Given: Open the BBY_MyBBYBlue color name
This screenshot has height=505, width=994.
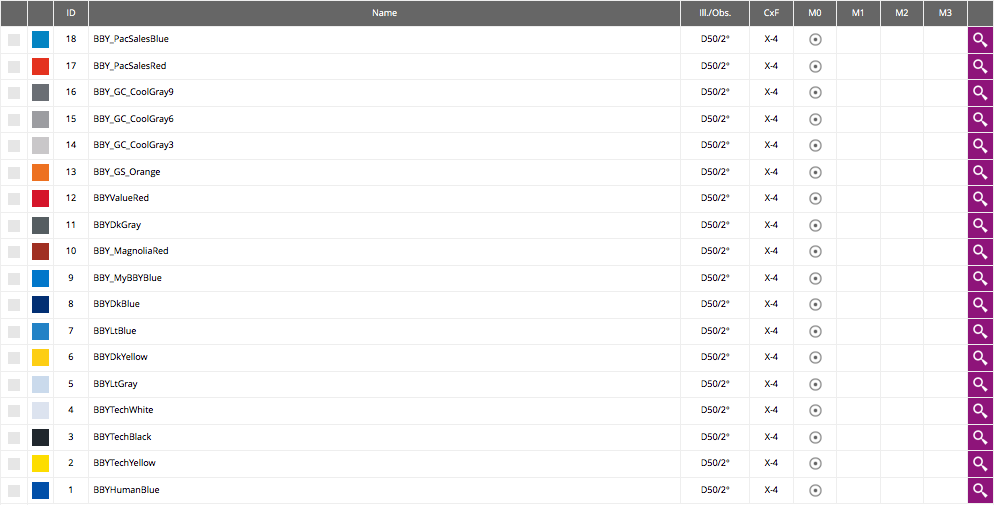Looking at the screenshot, I should coord(127,278).
